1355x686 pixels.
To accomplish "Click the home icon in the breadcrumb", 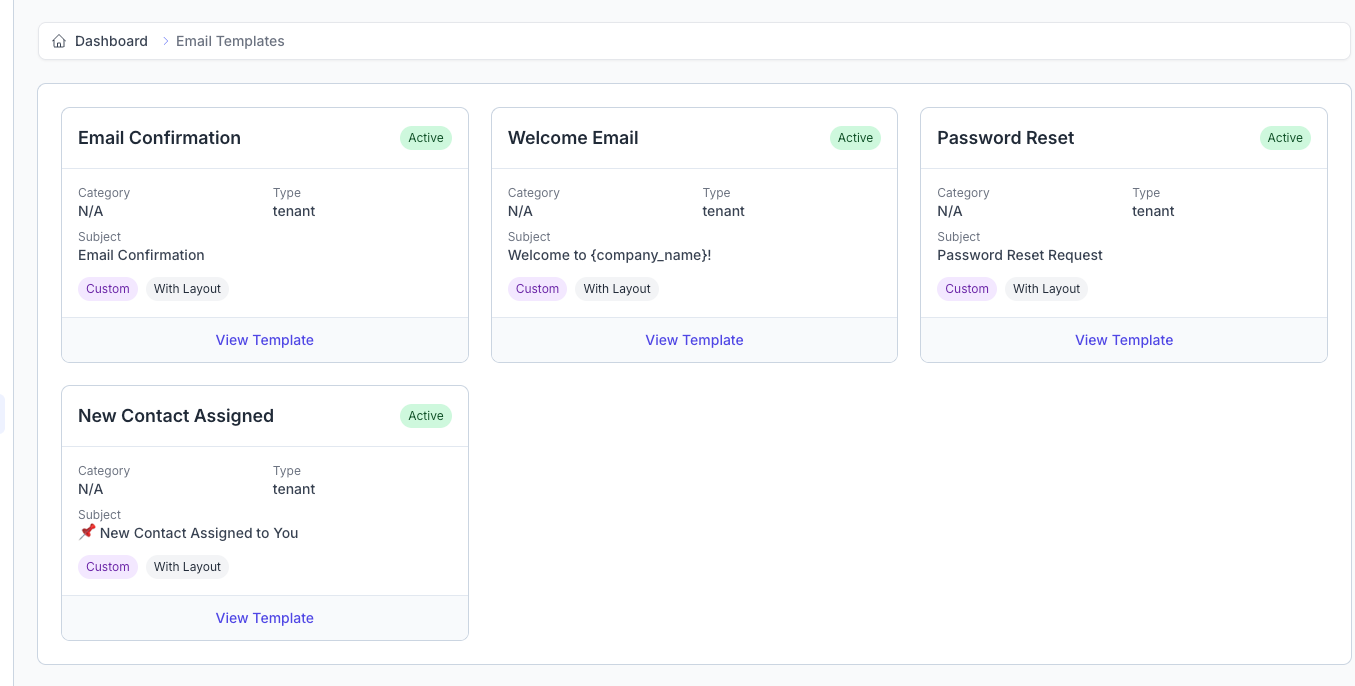I will (x=58, y=41).
